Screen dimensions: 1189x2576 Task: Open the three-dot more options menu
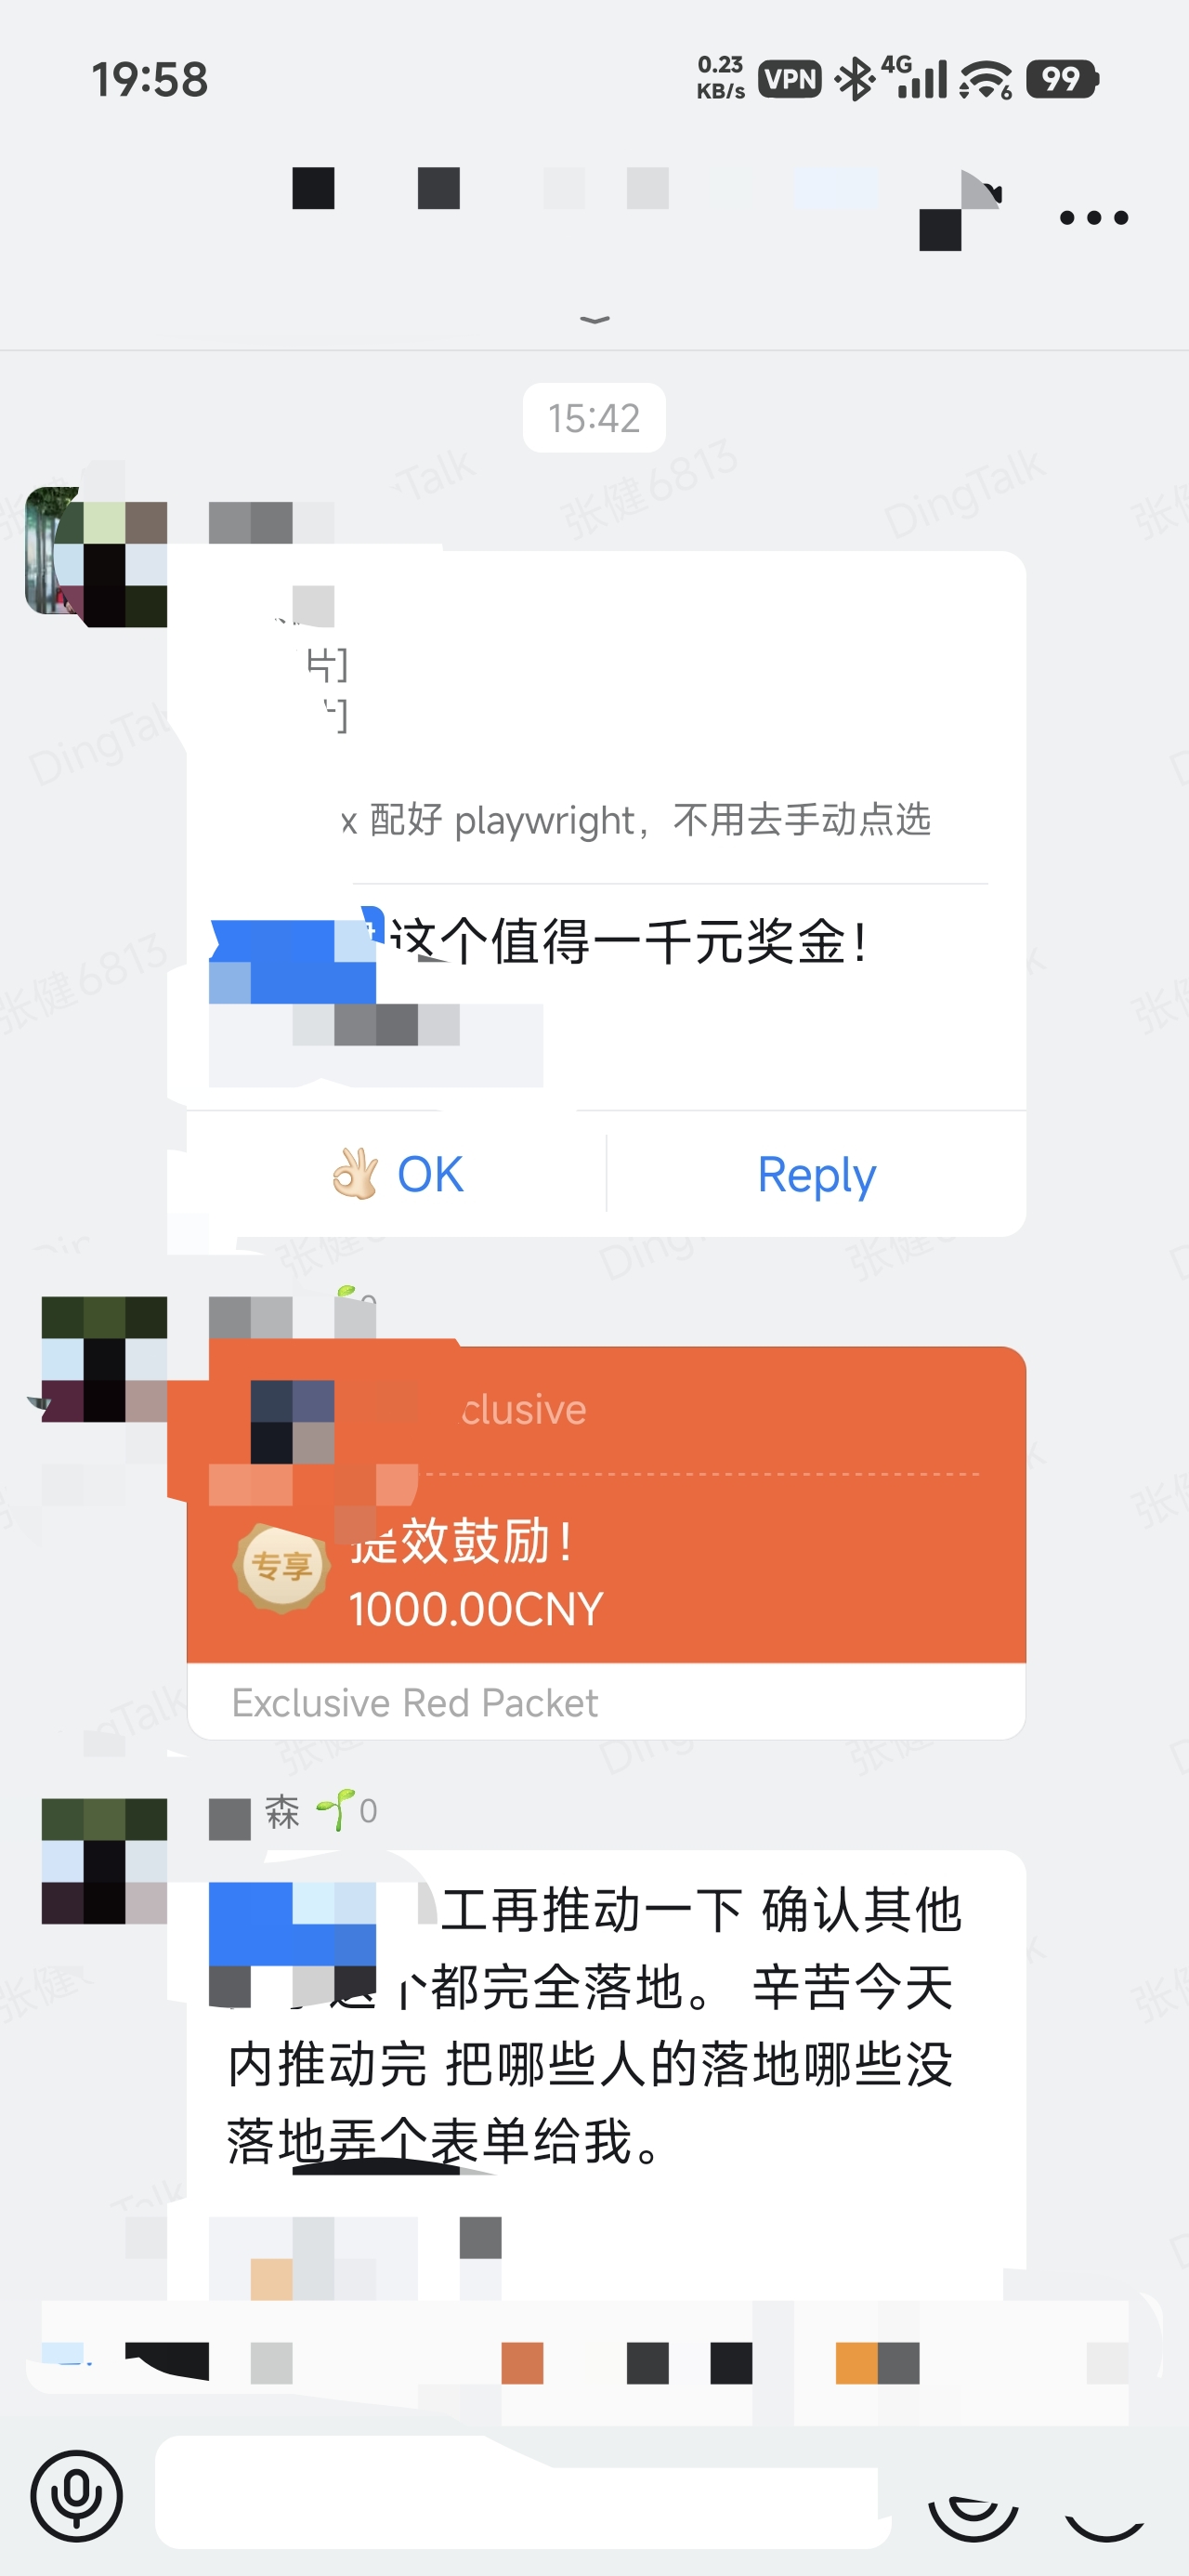click(x=1093, y=217)
